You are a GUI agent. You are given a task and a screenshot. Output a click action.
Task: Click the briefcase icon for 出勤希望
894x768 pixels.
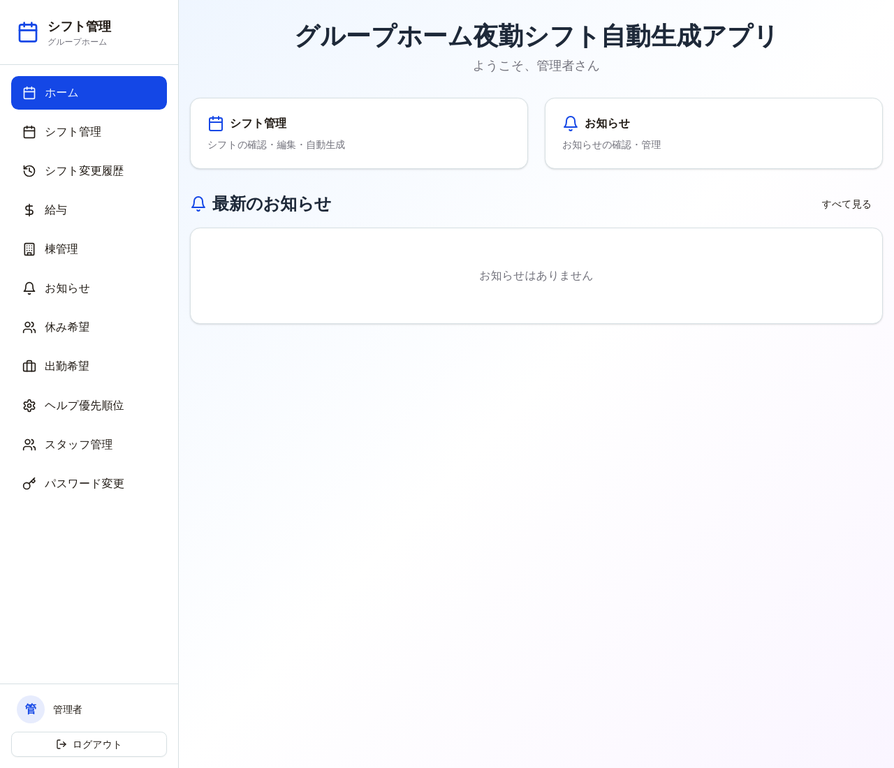[x=28, y=366]
